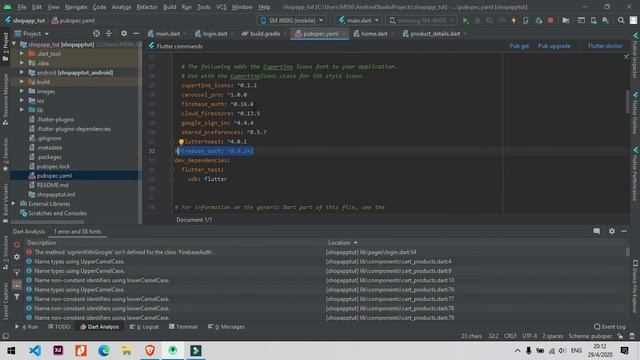Image resolution: width=640 pixels, height=360 pixels.
Task: Select pubspec.yaml in project tree
Action: click(x=54, y=176)
